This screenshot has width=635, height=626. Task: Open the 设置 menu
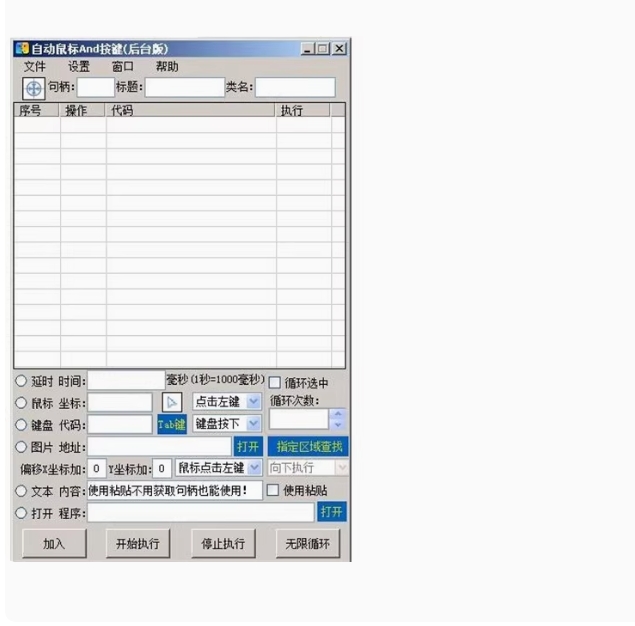click(79, 67)
